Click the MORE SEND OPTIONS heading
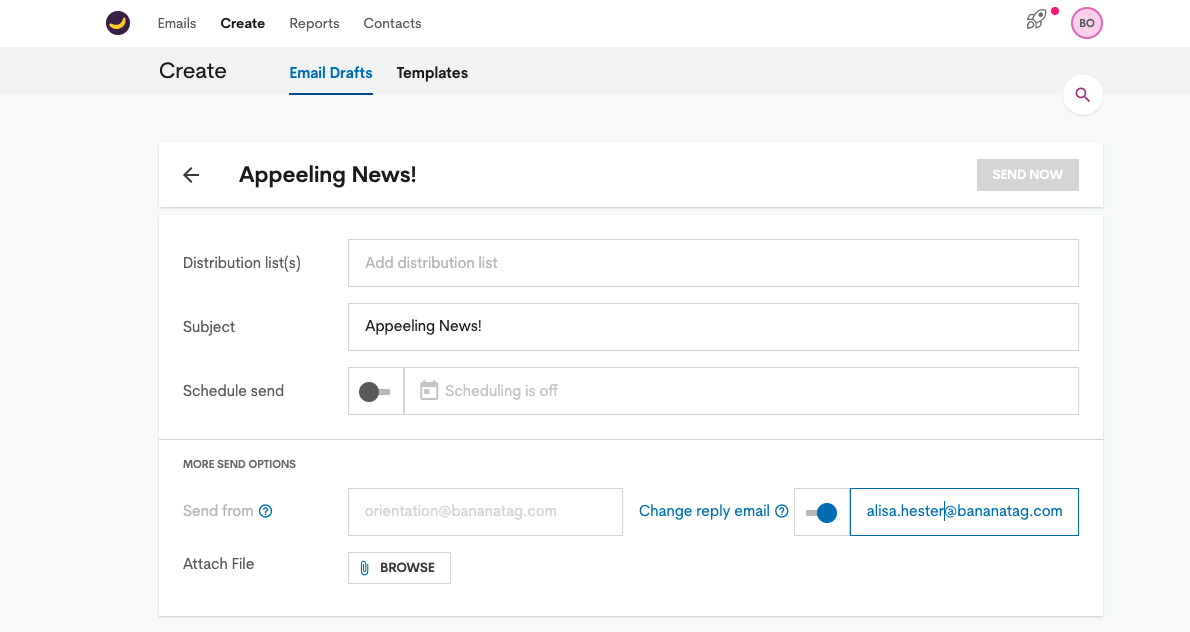Image resolution: width=1190 pixels, height=632 pixels. coord(239,464)
